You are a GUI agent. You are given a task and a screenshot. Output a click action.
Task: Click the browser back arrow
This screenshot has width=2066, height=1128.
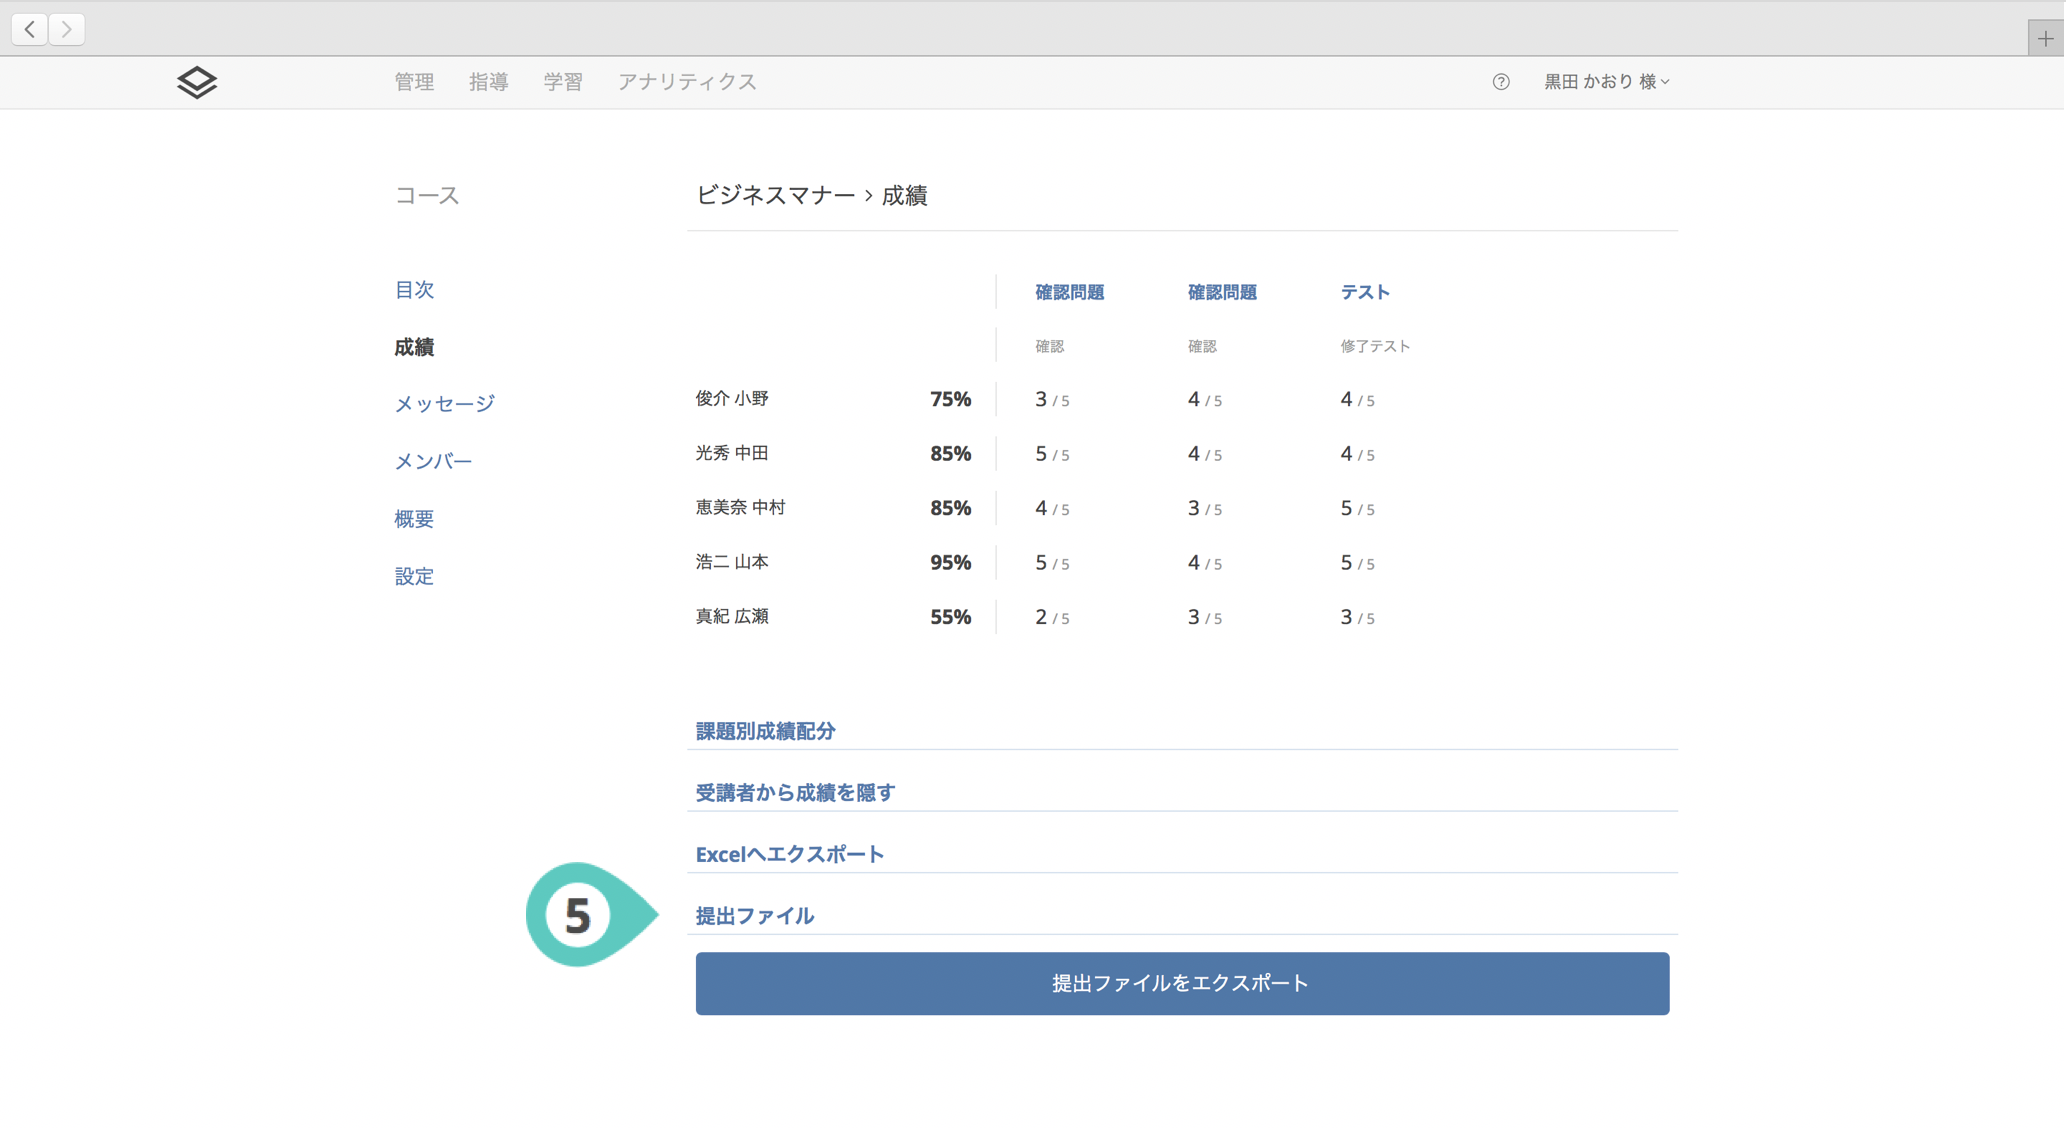[x=30, y=29]
